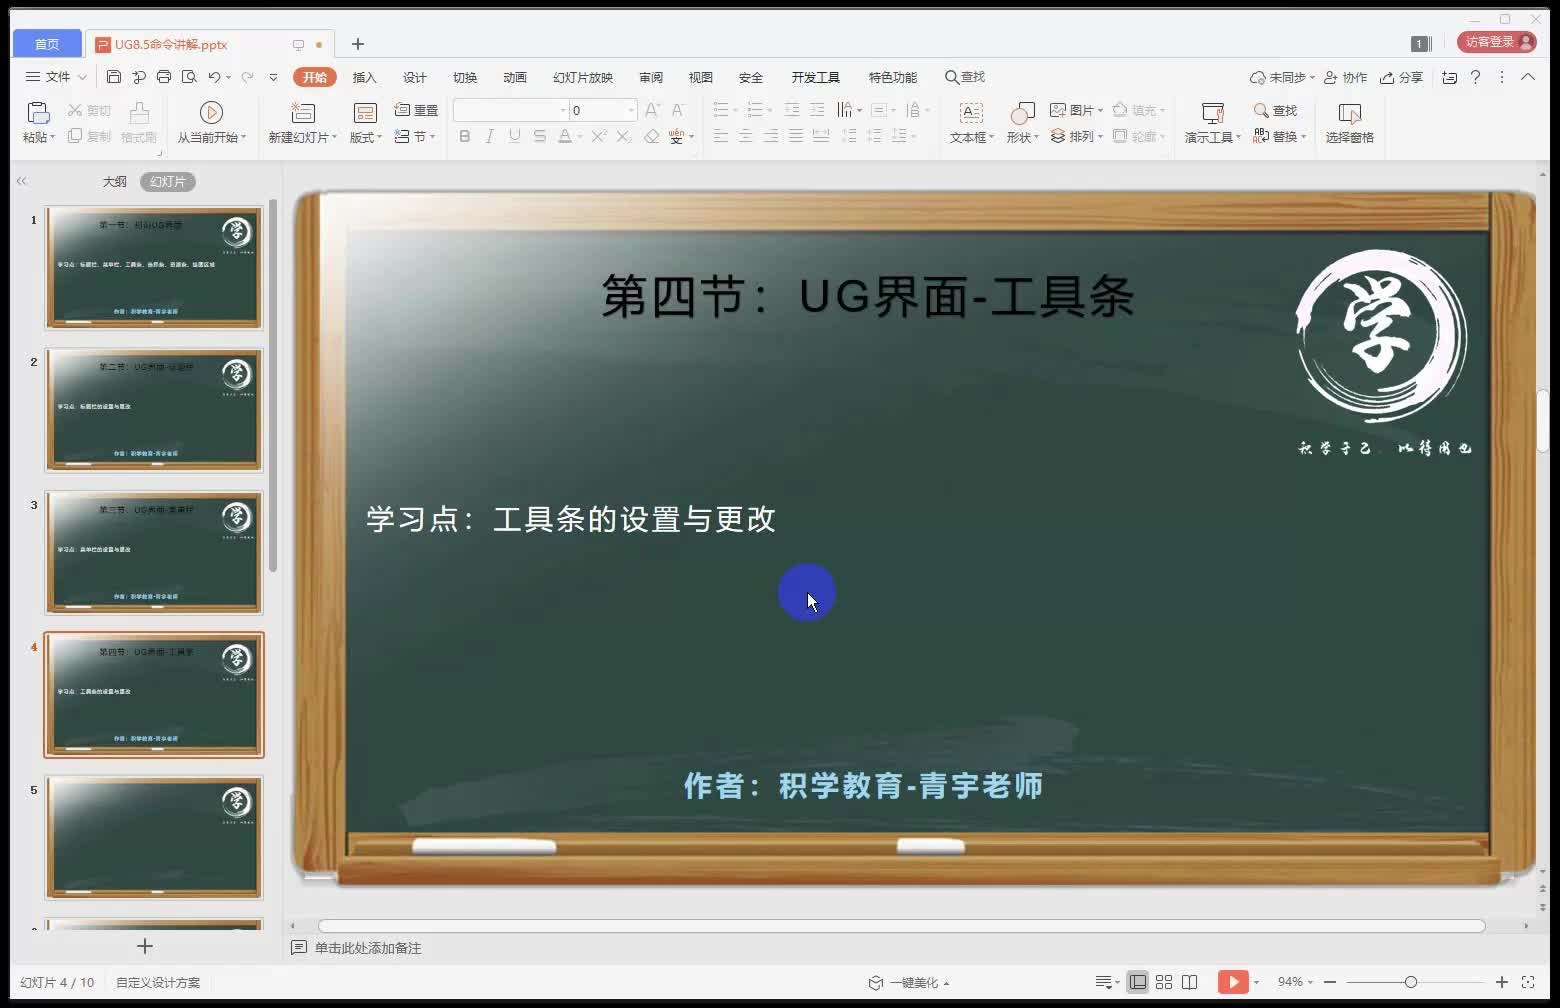Insert a picture into the slide
1560x1008 pixels.
1072,110
